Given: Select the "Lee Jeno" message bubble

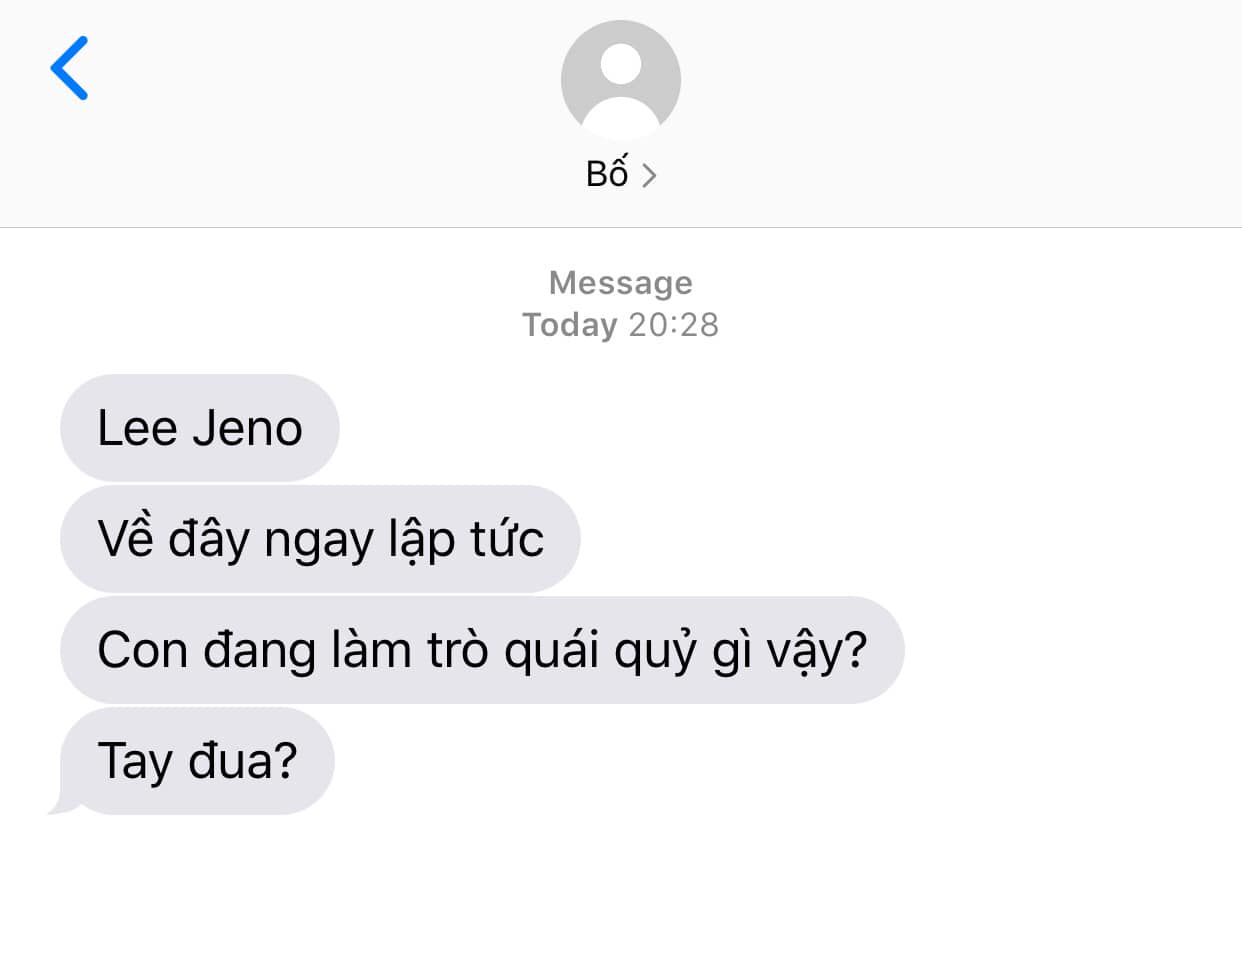Looking at the screenshot, I should click(200, 428).
